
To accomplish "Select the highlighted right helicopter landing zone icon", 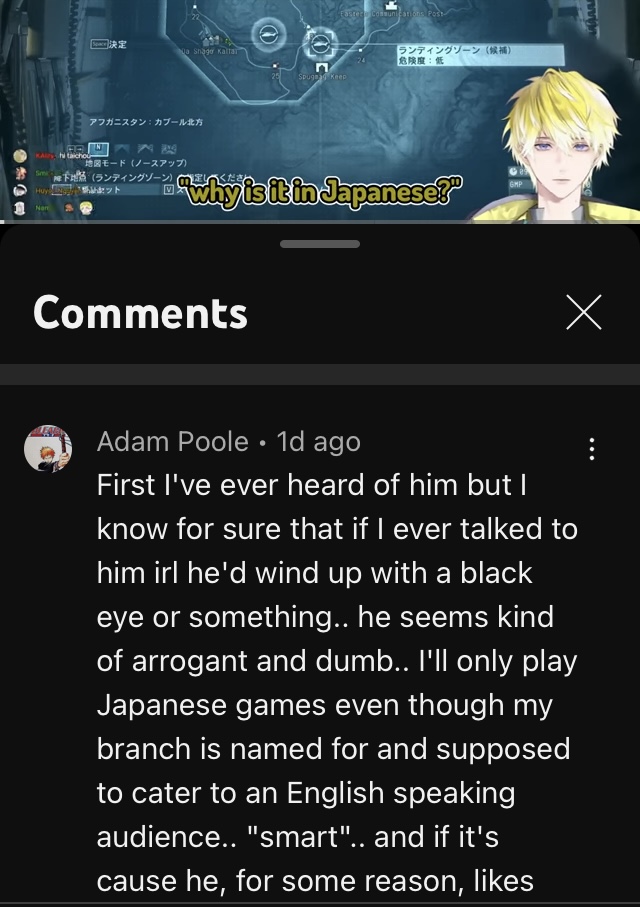I will pyautogui.click(x=320, y=43).
